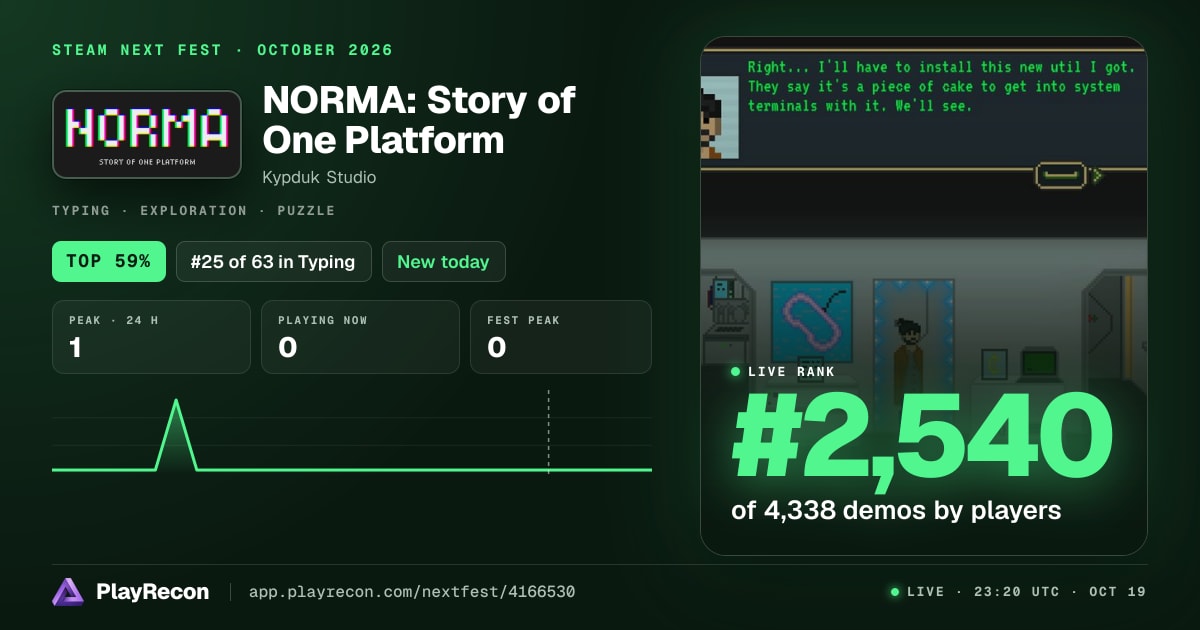Click the 'LIVE RANK' label
The width and height of the screenshot is (1200, 630).
pos(791,372)
